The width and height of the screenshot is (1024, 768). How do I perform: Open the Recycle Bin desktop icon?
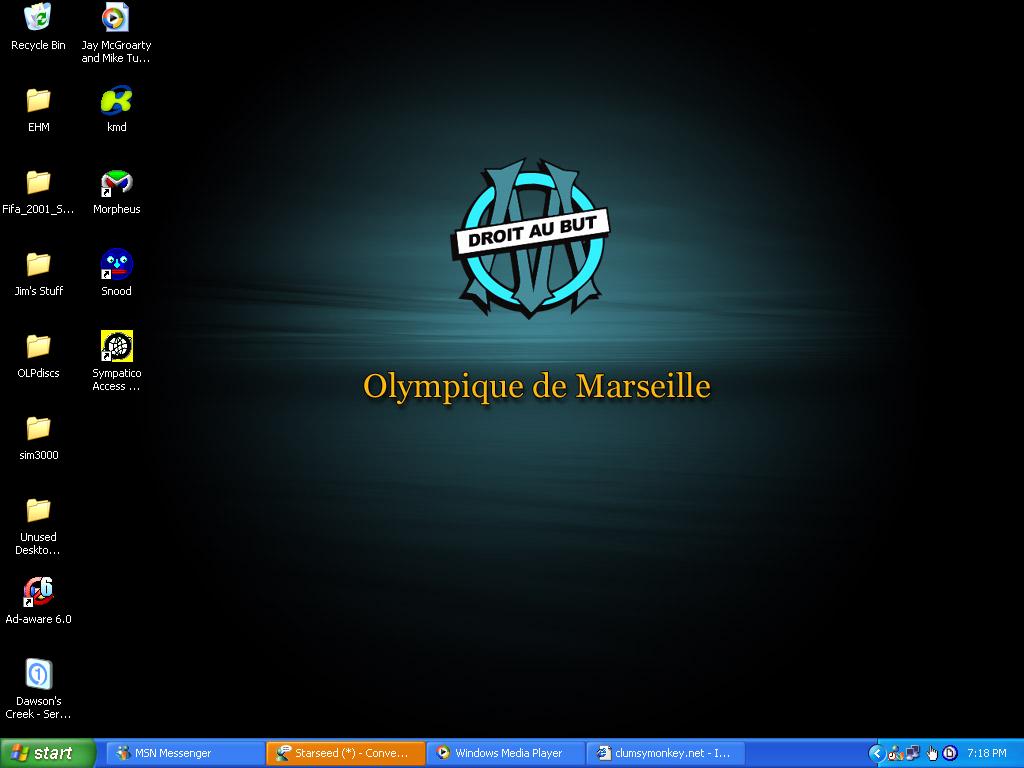point(38,18)
